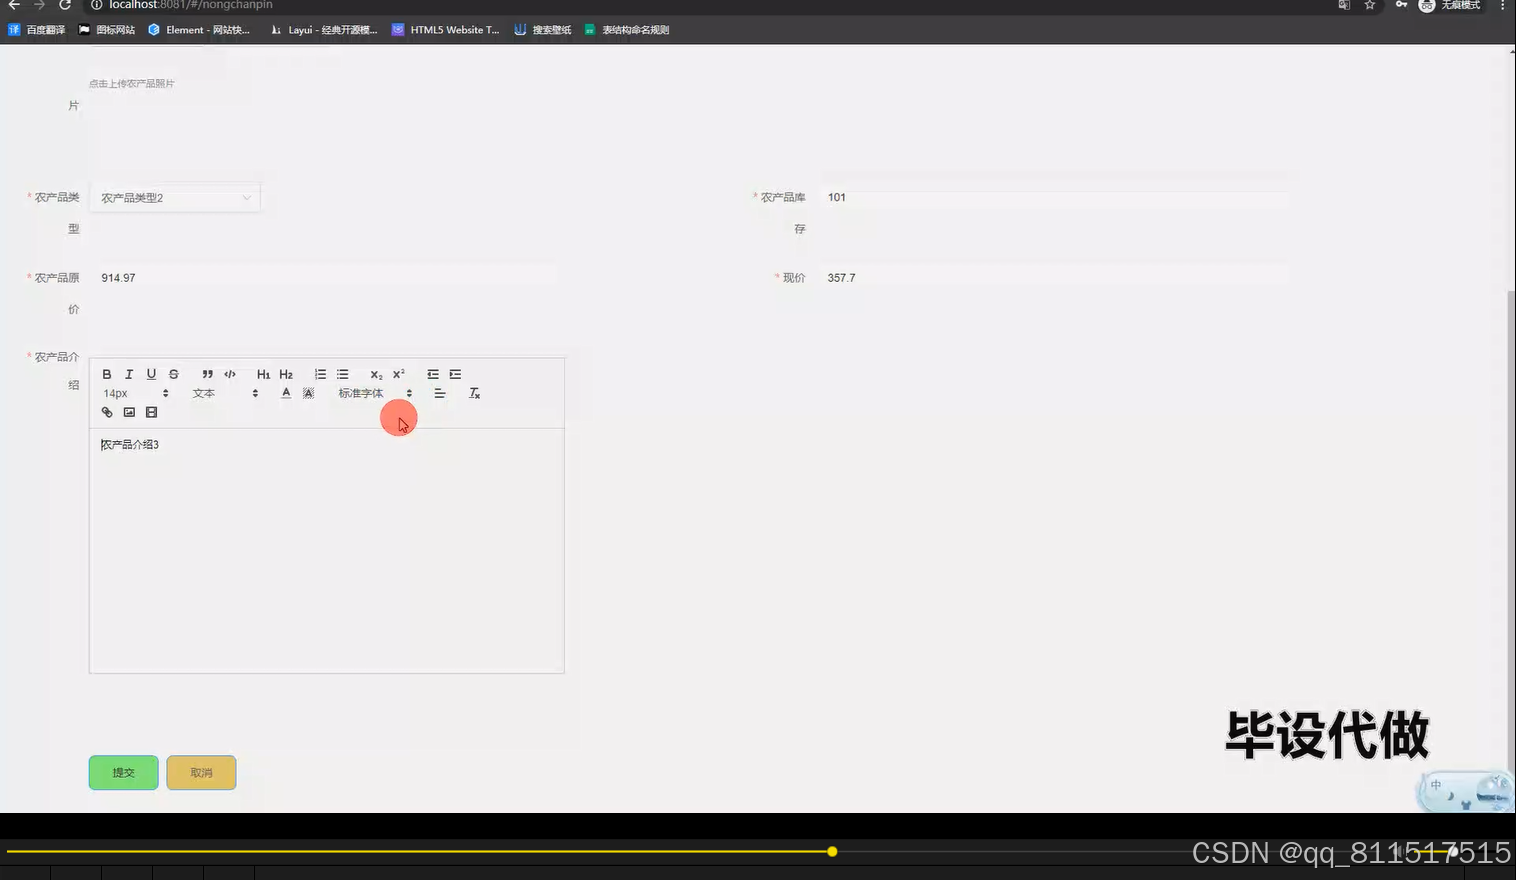The image size is (1516, 880).
Task: Insert a code block in the editor
Action: pos(230,374)
